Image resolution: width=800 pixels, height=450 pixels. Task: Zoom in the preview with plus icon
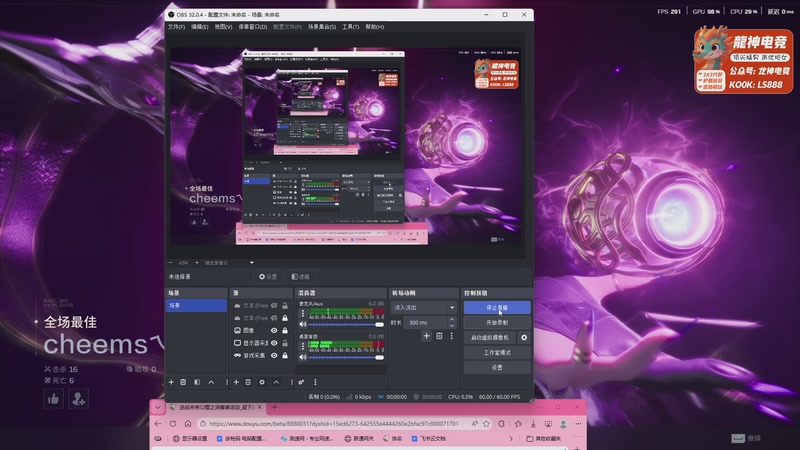tap(197, 263)
